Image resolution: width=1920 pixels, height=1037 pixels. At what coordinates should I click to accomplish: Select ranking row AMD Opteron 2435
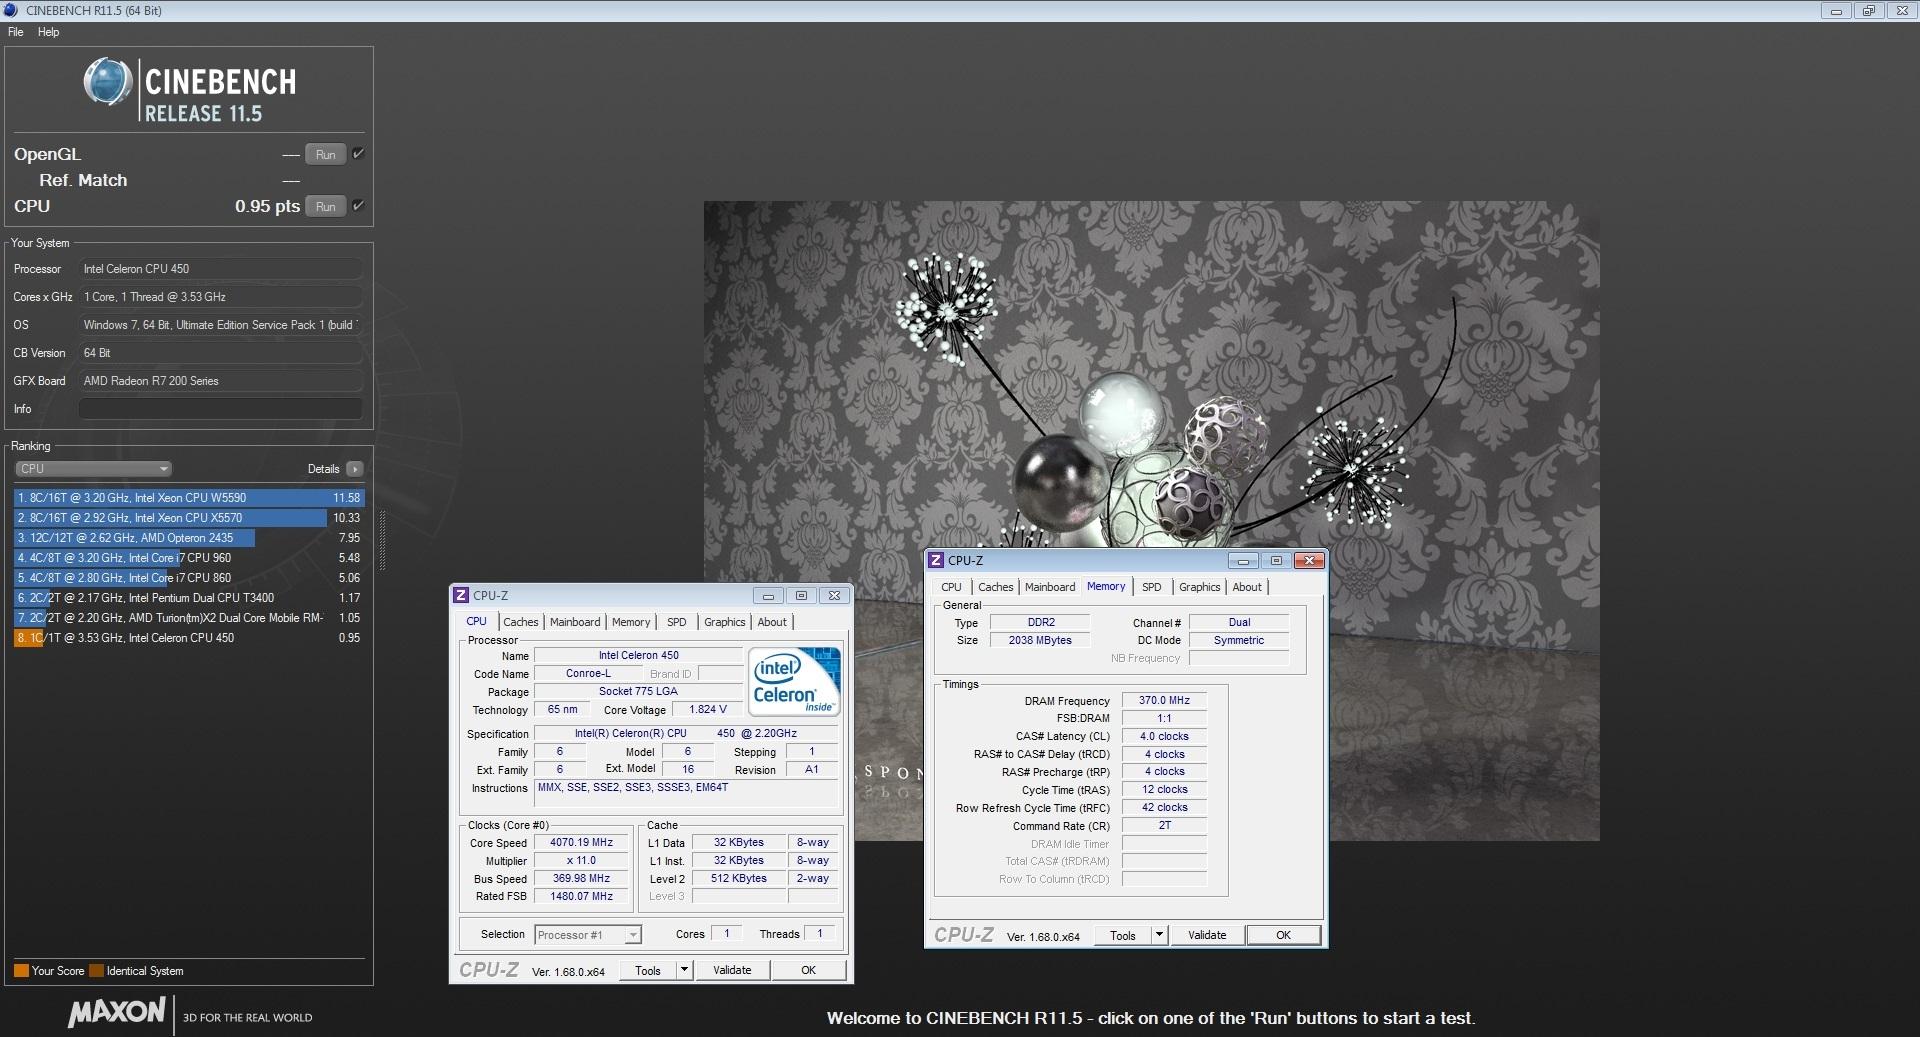(x=189, y=538)
